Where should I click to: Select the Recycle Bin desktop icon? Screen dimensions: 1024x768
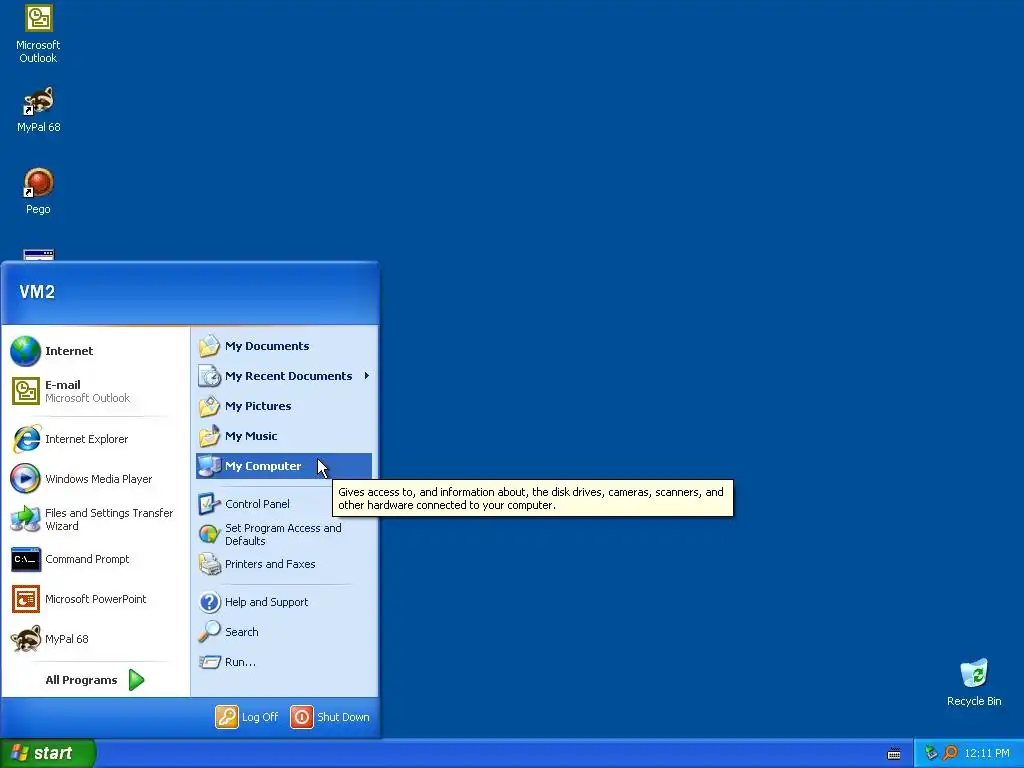pyautogui.click(x=974, y=683)
